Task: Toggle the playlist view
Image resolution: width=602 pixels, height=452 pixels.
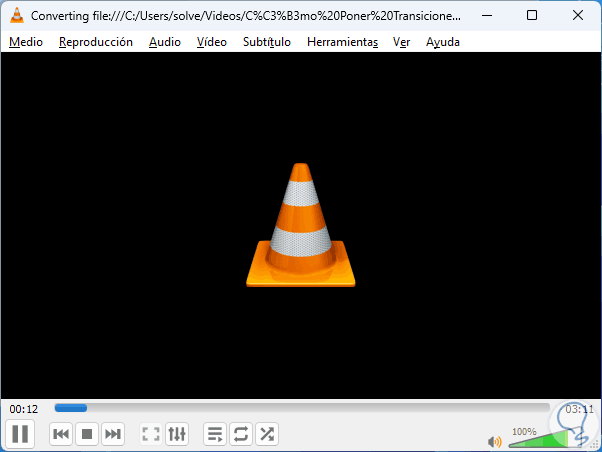Action: 215,434
